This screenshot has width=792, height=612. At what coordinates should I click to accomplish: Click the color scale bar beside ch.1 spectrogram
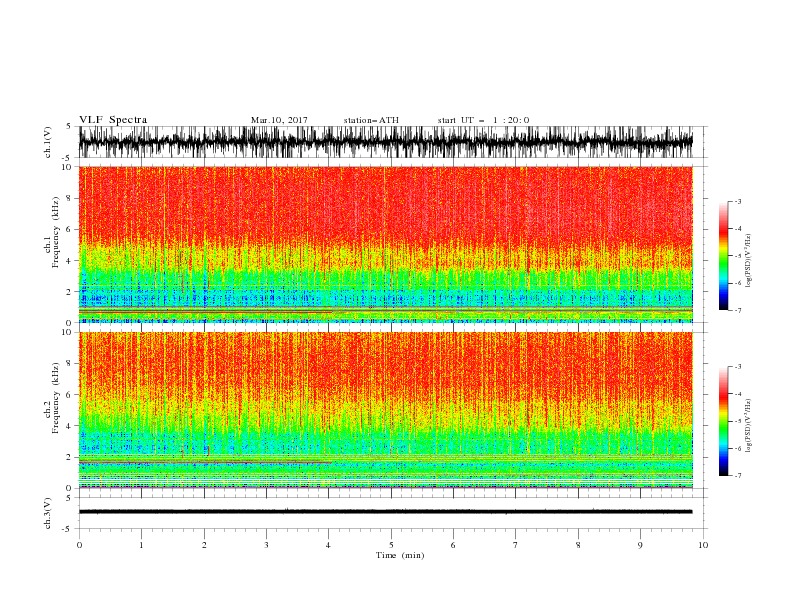[723, 256]
